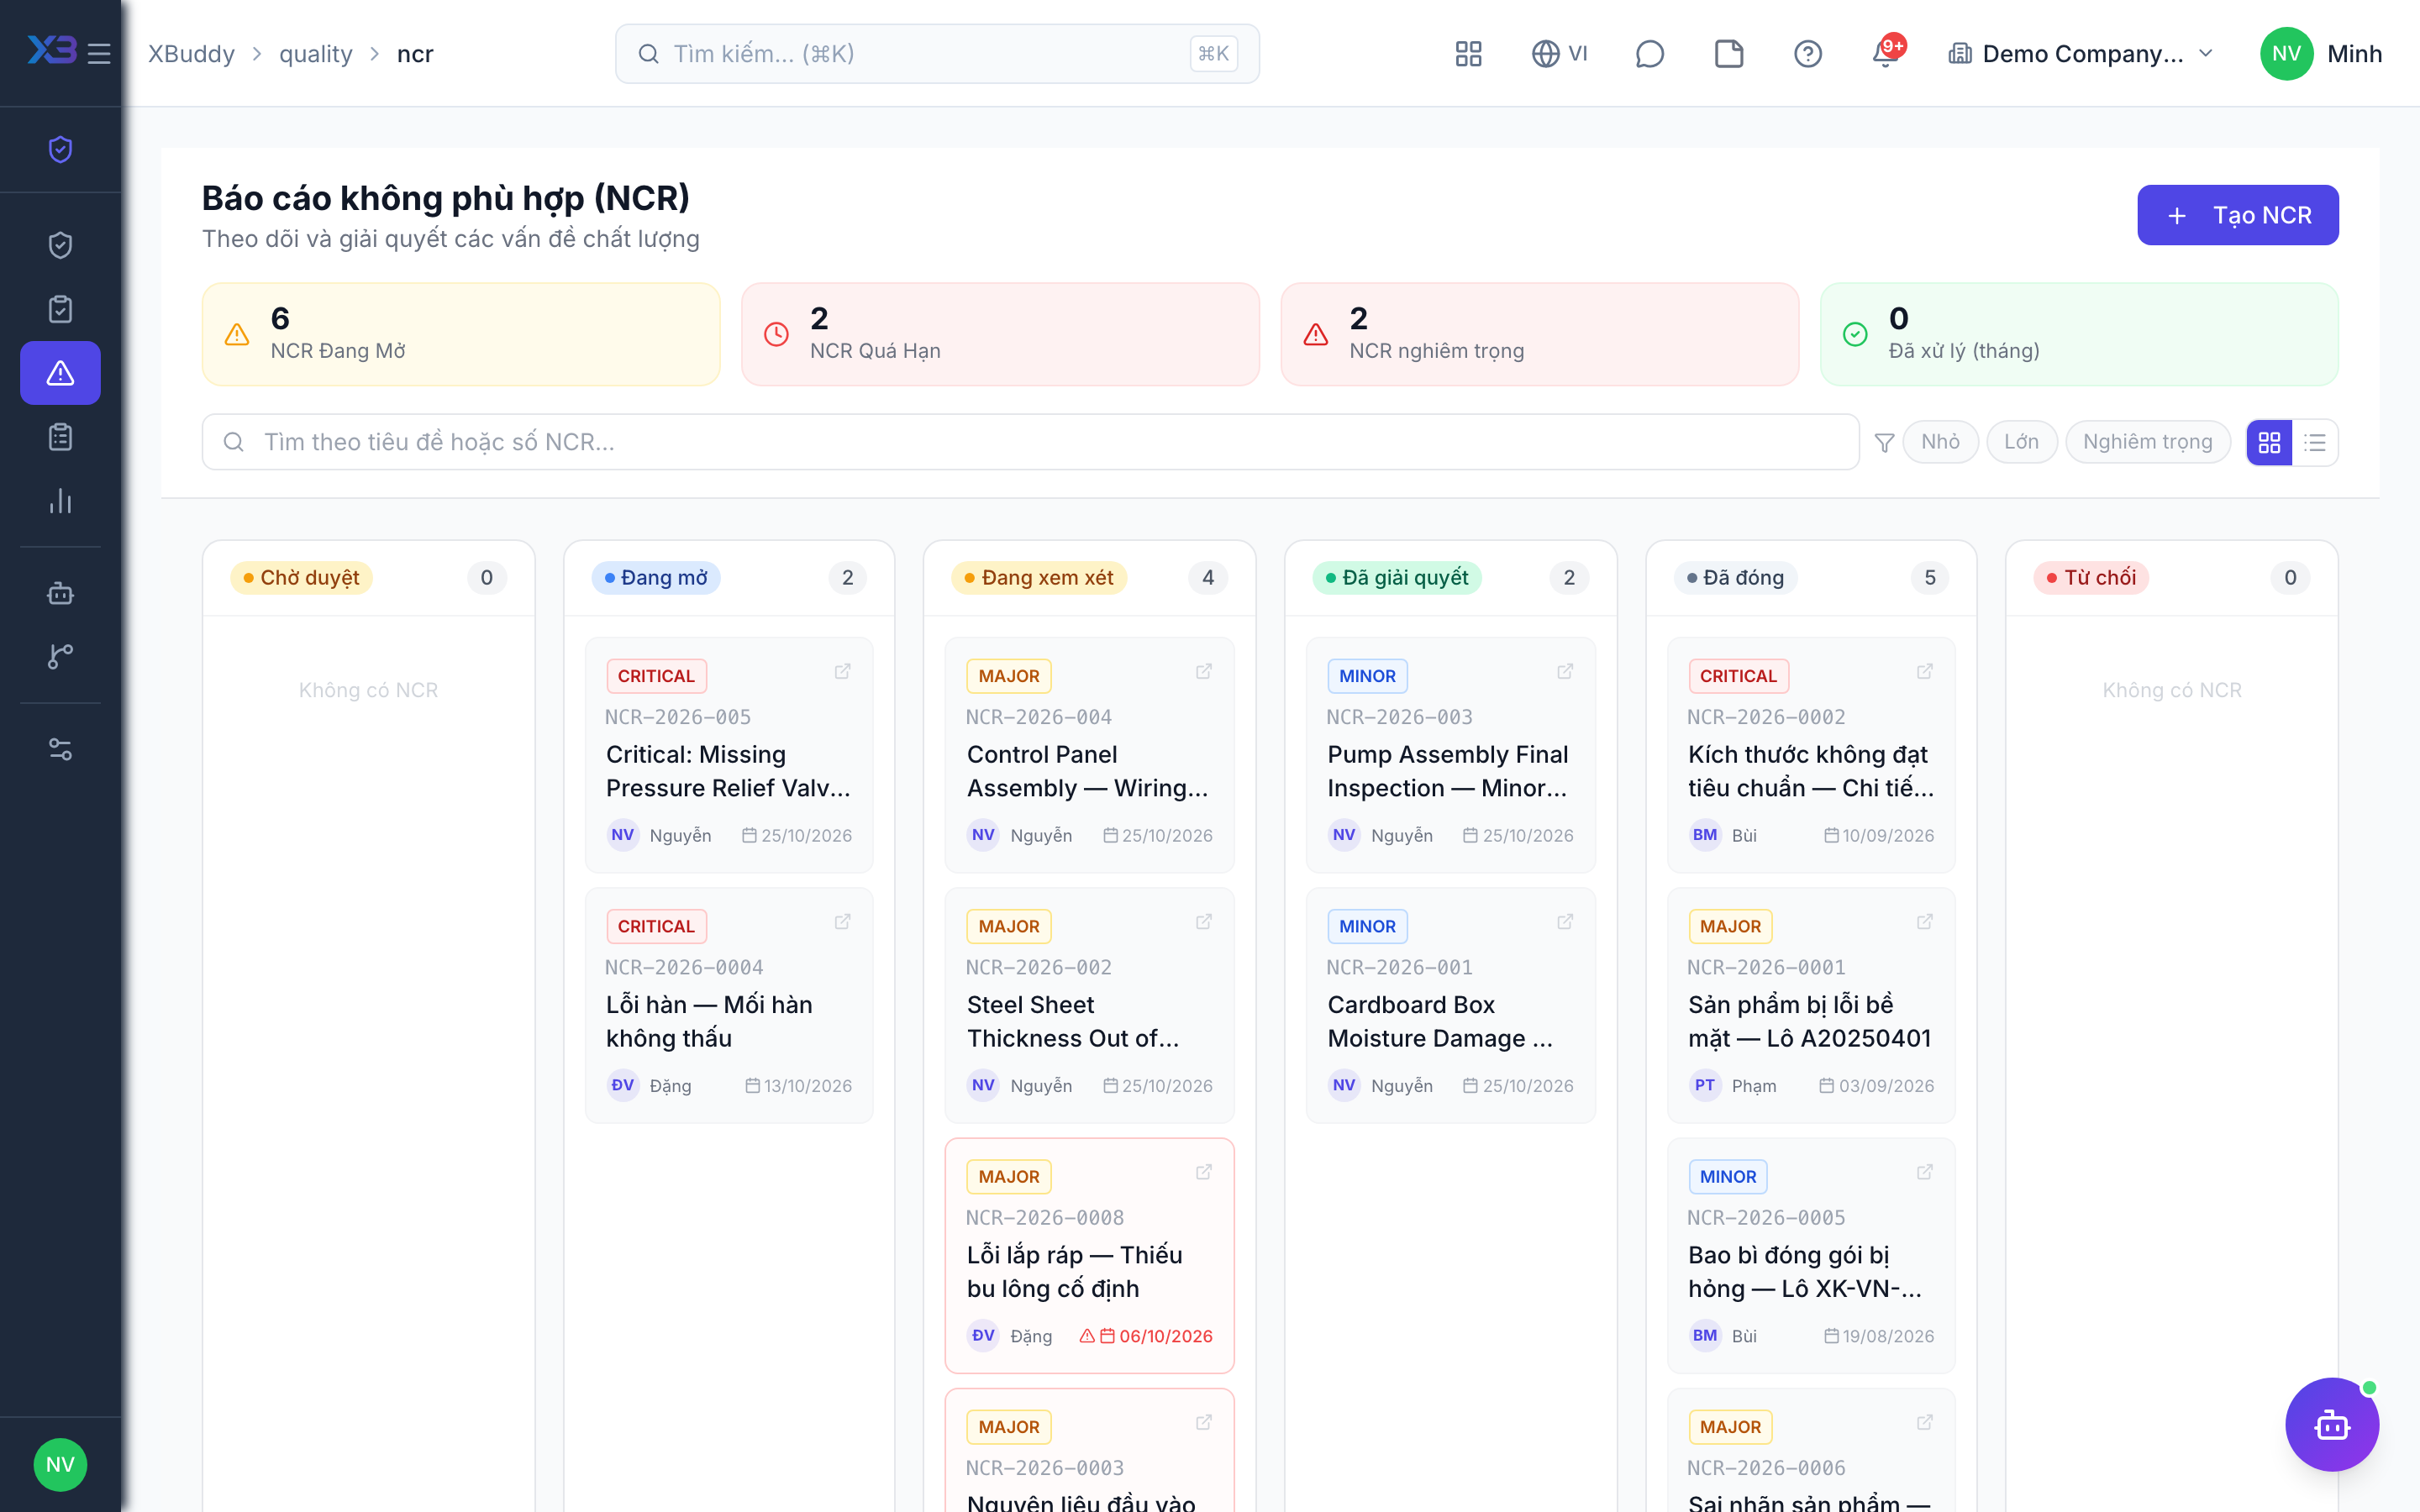Open external link icon on NCR-2026-005 card

pos(842,671)
